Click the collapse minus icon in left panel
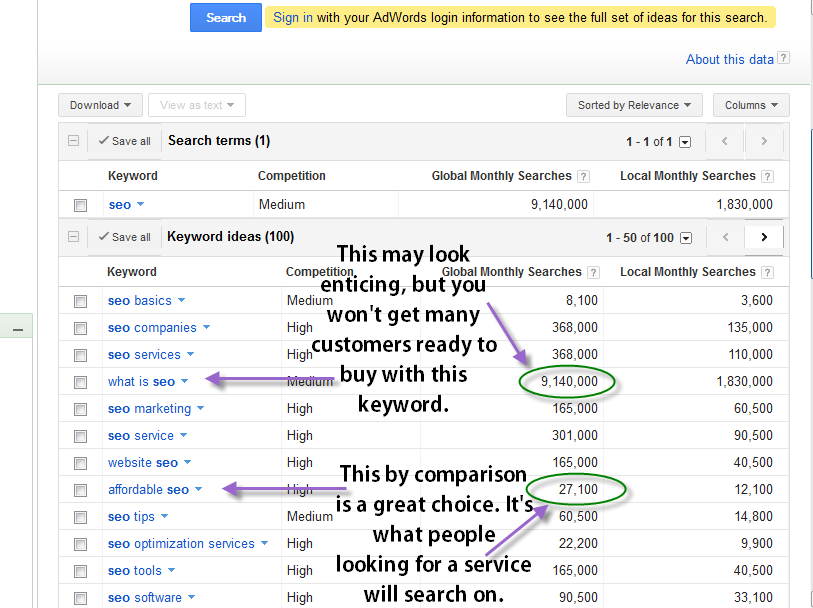This screenshot has width=813, height=608. 17,329
